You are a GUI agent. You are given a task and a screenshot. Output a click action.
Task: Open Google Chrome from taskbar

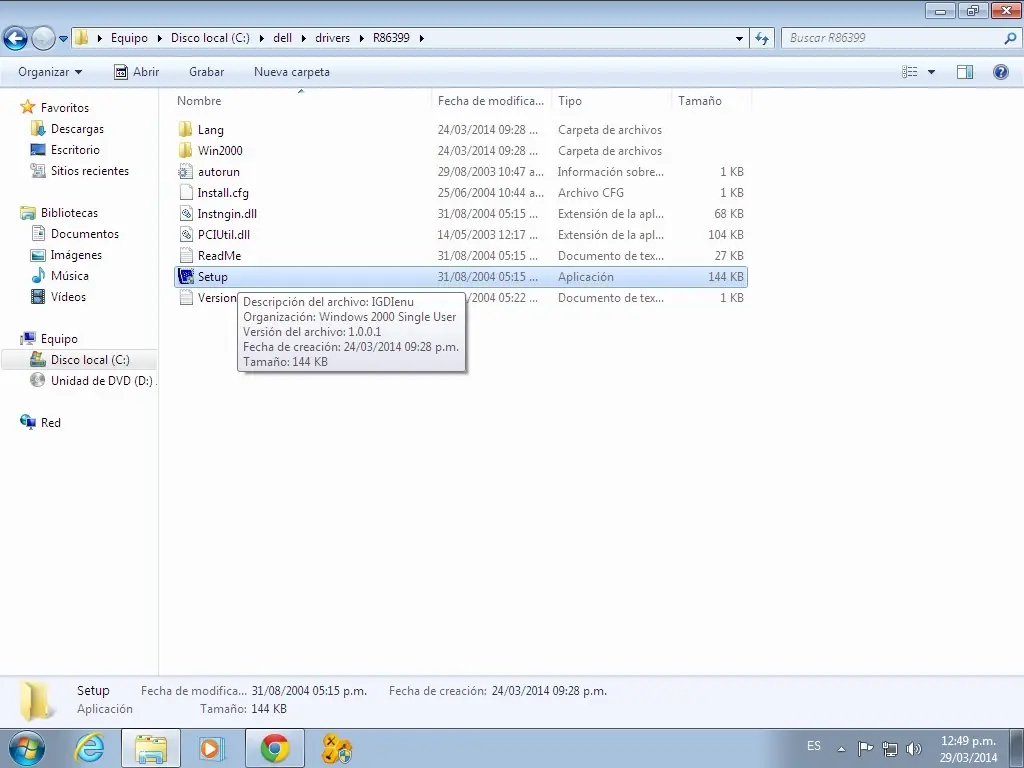tap(275, 748)
